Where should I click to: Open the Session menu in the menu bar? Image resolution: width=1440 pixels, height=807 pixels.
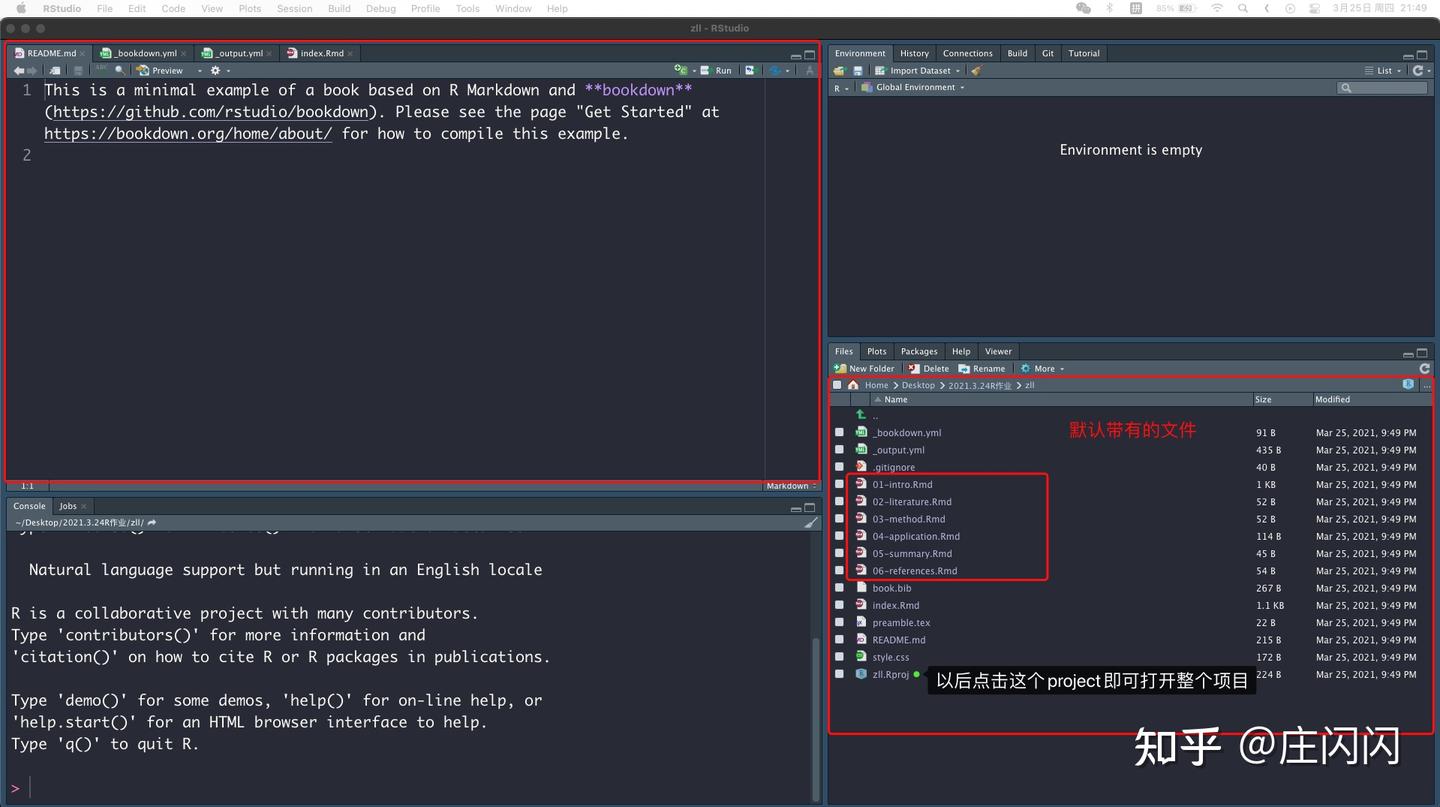coord(294,8)
